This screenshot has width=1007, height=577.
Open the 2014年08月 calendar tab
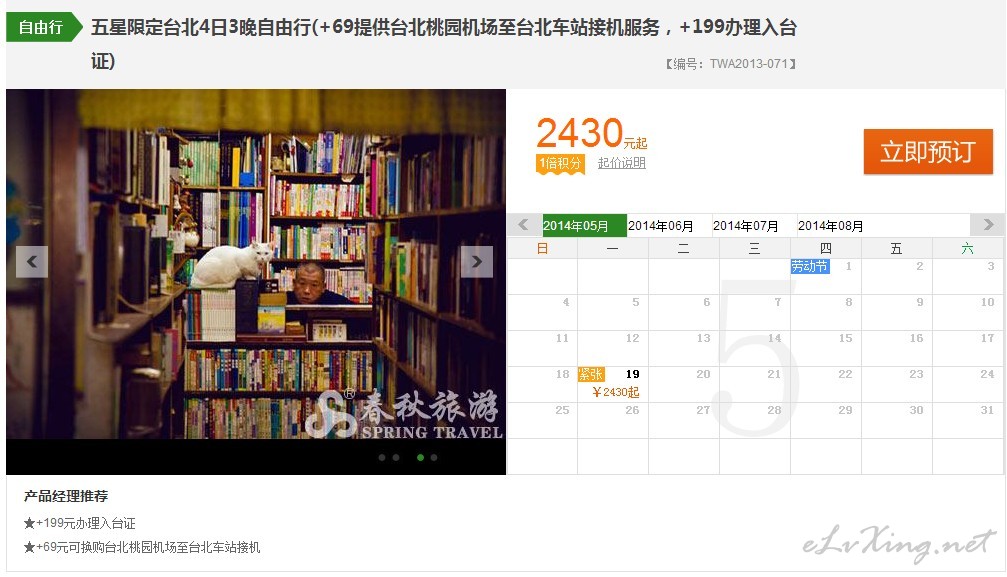pos(830,226)
